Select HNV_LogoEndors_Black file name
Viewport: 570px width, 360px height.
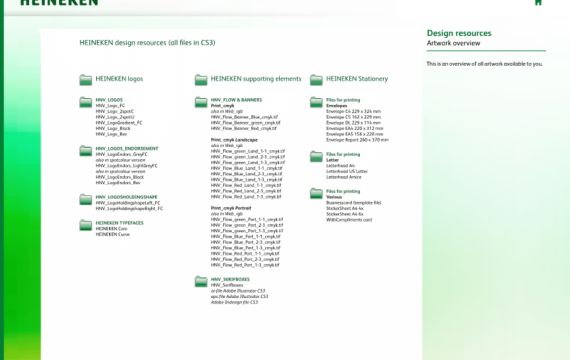coord(120,177)
